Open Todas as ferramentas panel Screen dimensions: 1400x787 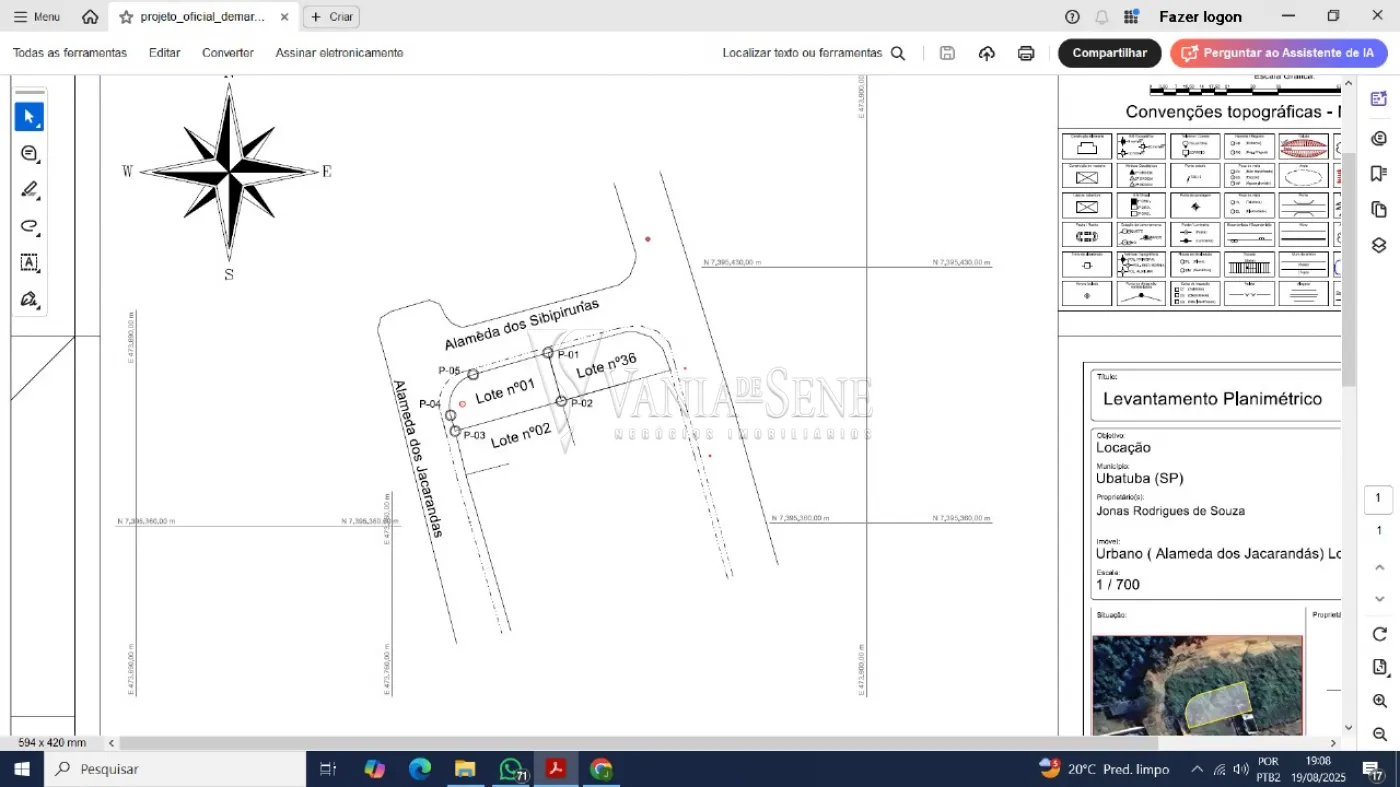[70, 53]
